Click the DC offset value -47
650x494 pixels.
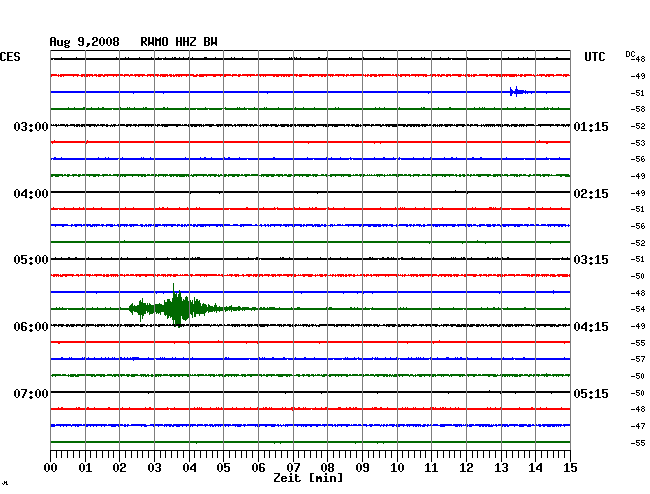point(638,426)
